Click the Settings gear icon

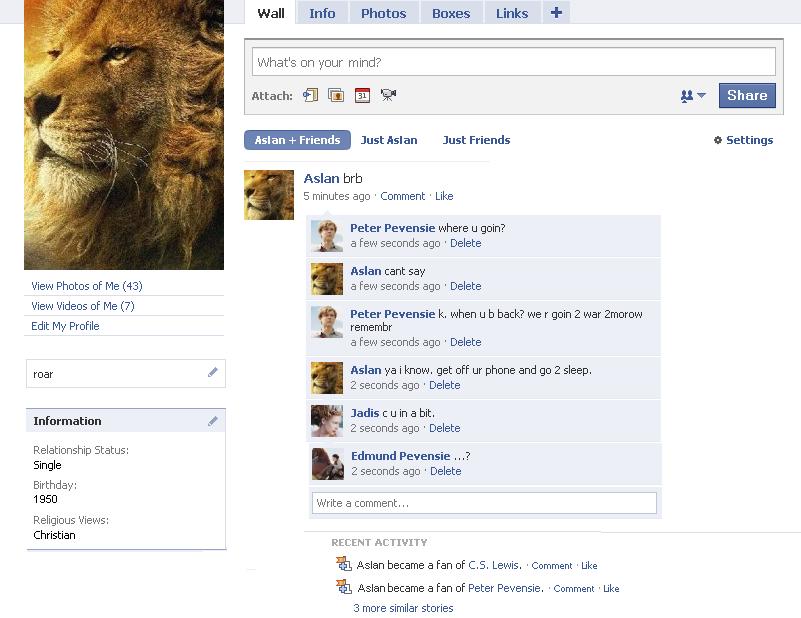(x=718, y=140)
